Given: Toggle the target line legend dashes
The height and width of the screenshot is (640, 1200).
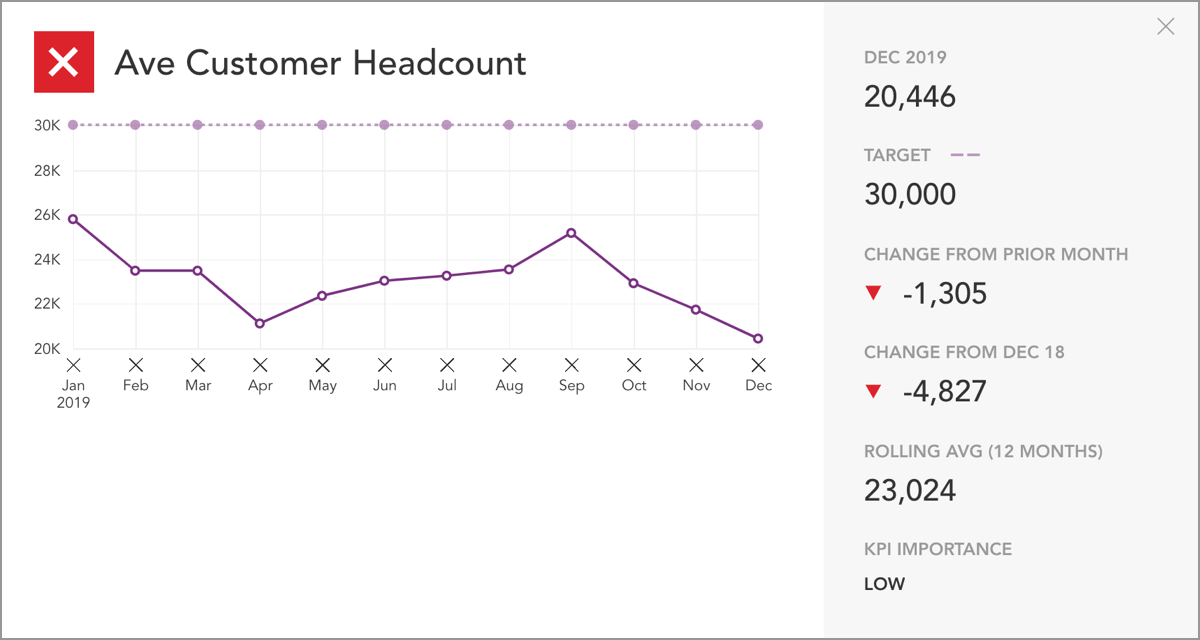Looking at the screenshot, I should tap(966, 155).
